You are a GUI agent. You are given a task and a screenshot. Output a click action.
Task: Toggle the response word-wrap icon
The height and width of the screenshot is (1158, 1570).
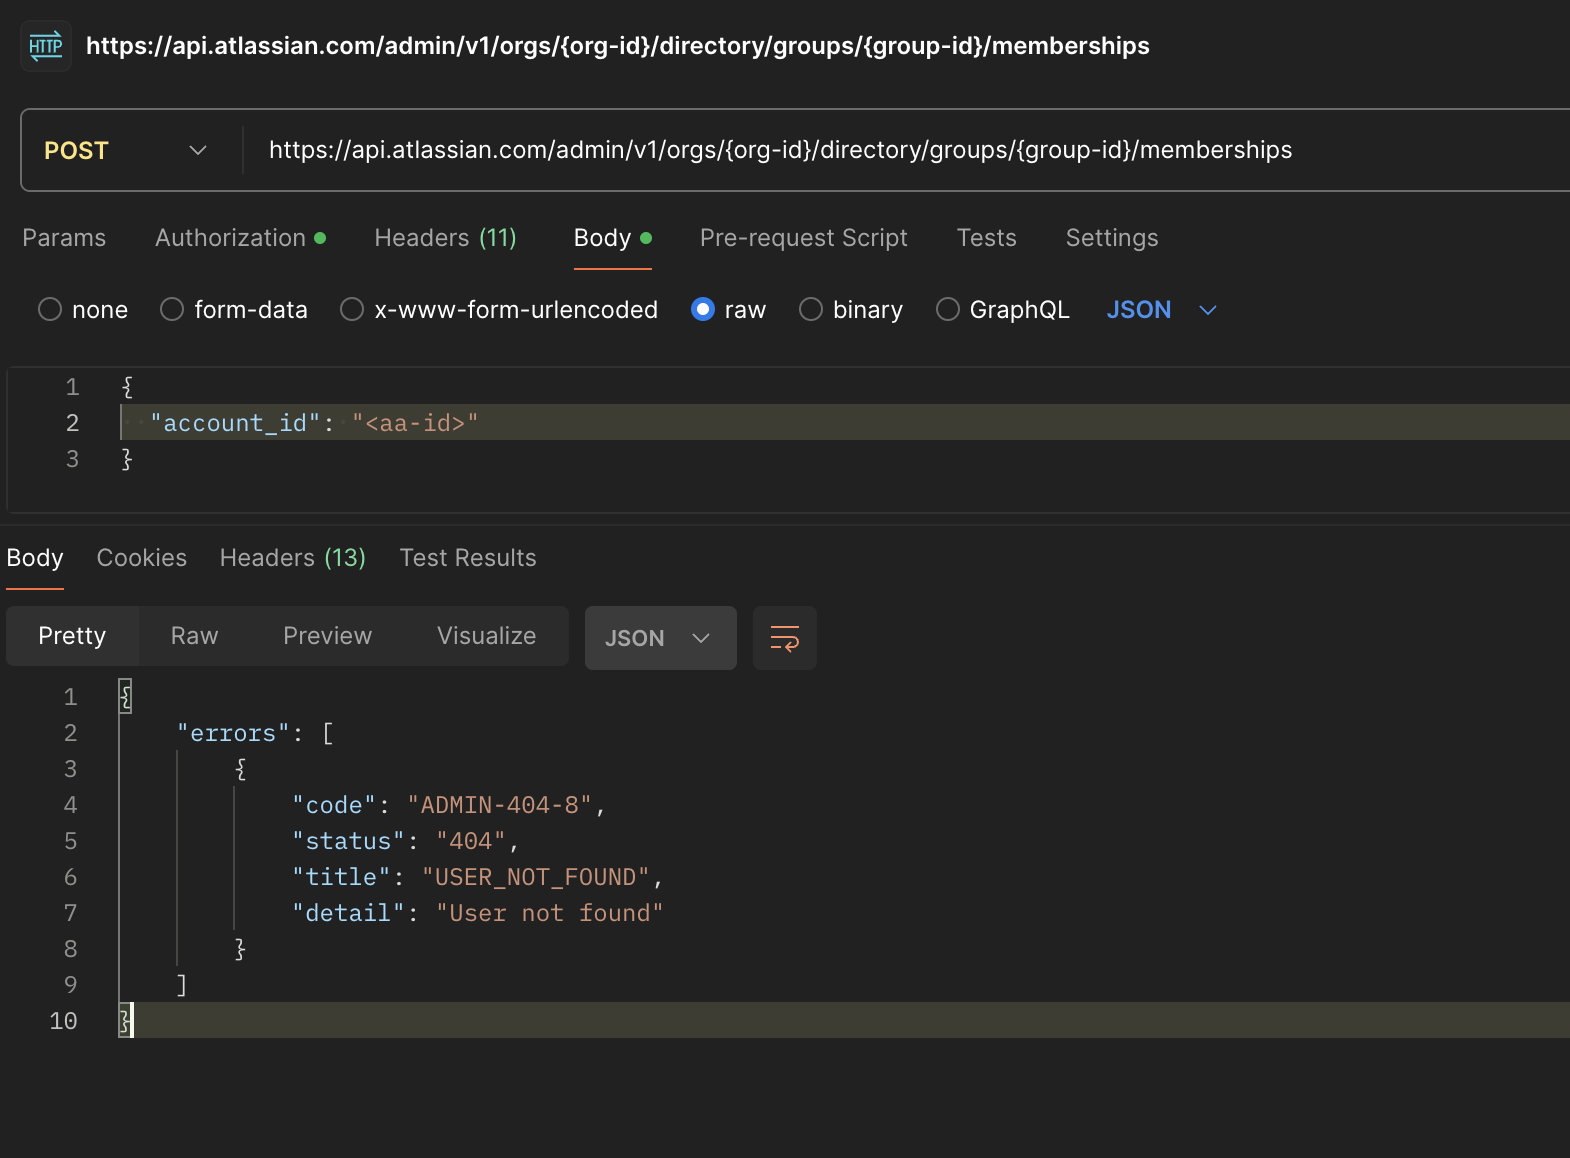(x=785, y=638)
